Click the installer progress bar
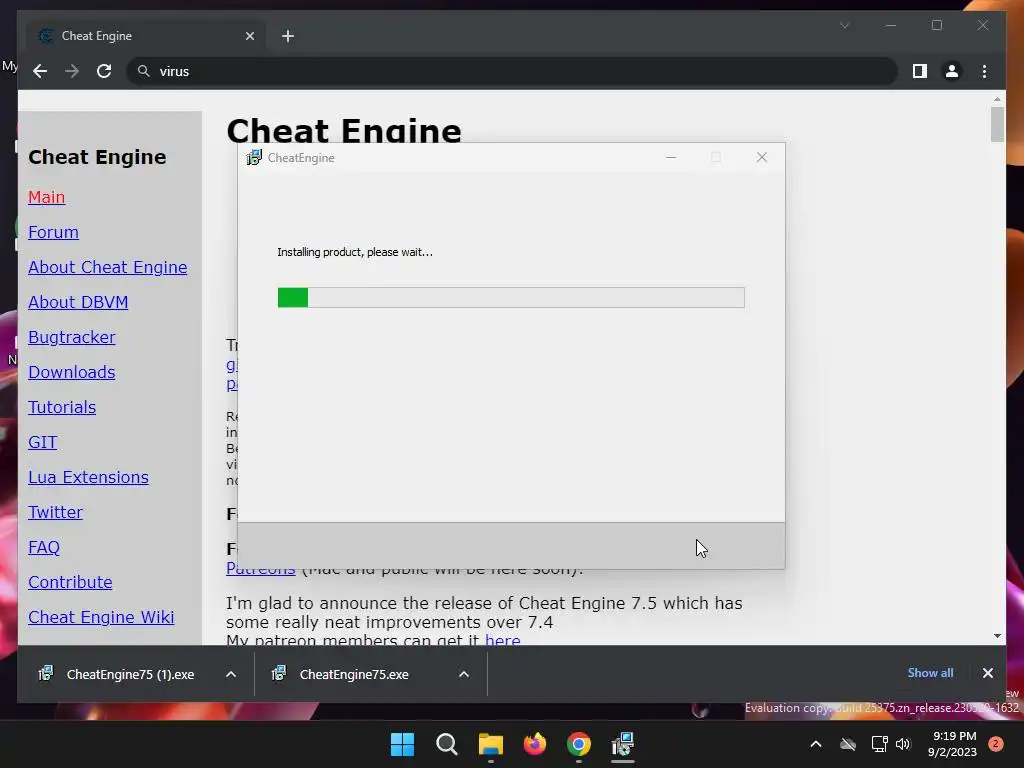The height and width of the screenshot is (768, 1024). click(511, 297)
